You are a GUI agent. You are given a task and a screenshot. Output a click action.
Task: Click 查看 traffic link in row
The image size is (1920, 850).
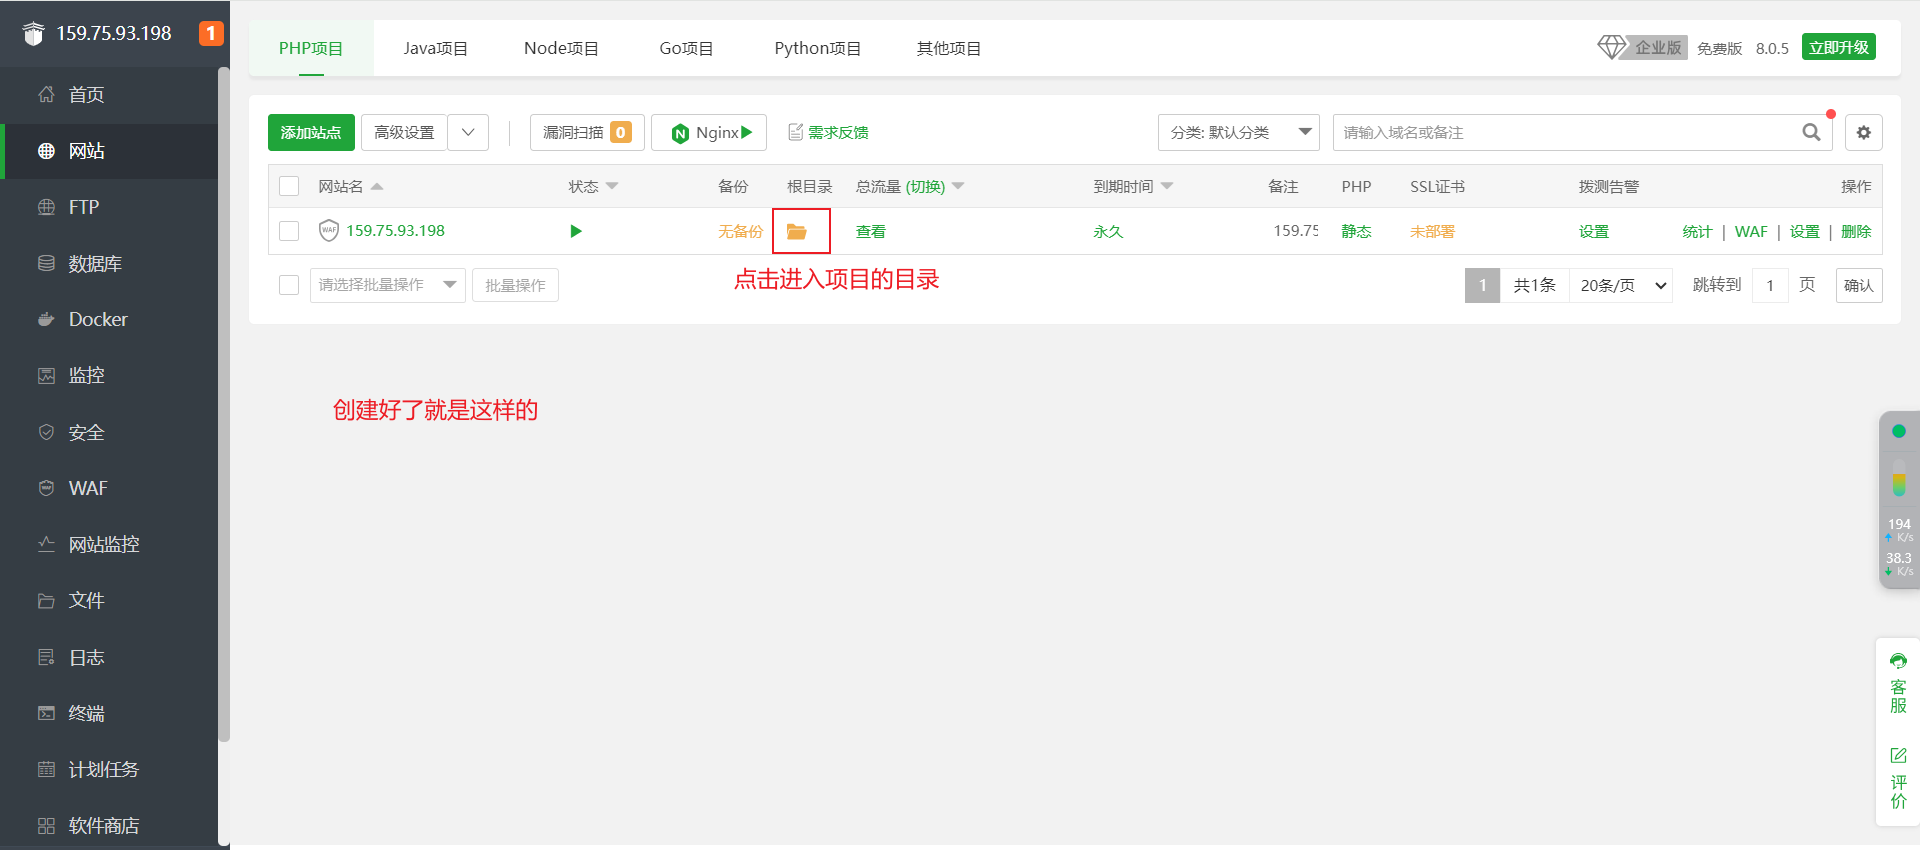click(870, 231)
